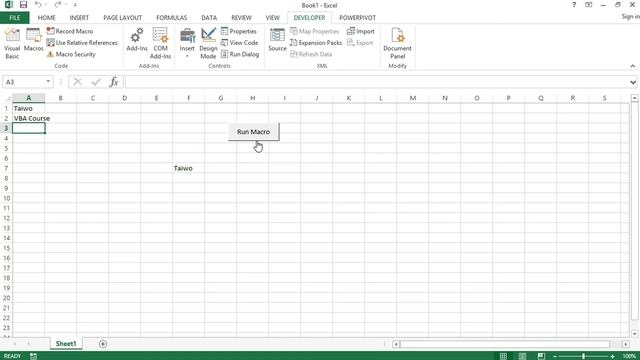Expand the formula bar

click(633, 82)
